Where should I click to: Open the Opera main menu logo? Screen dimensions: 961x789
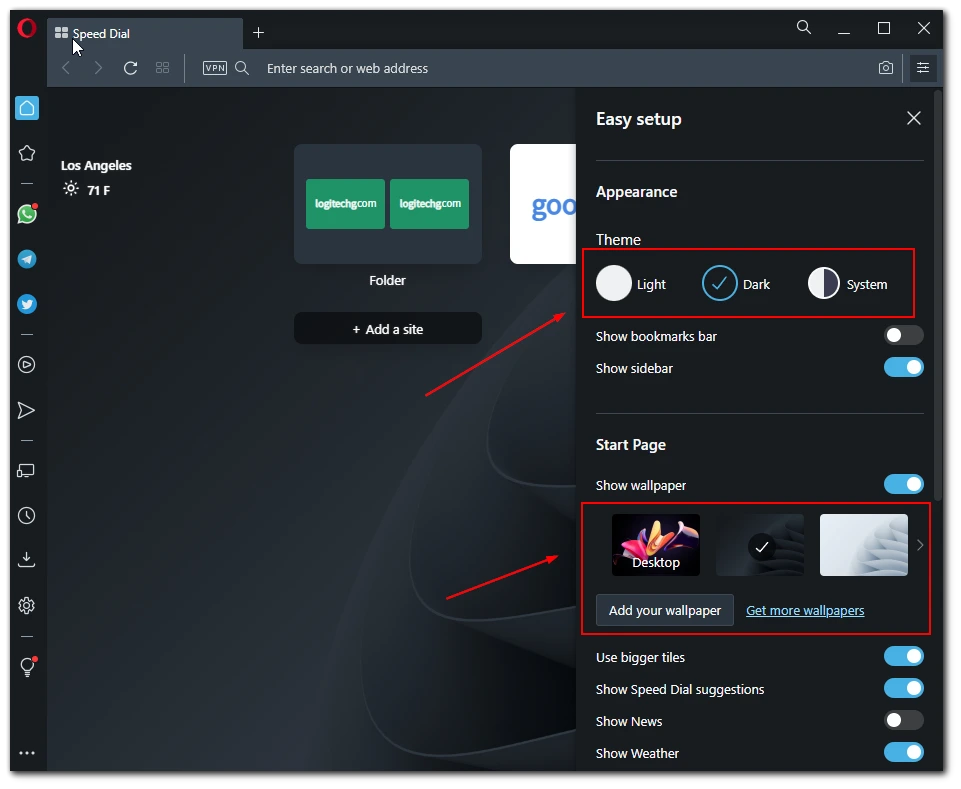tap(27, 28)
